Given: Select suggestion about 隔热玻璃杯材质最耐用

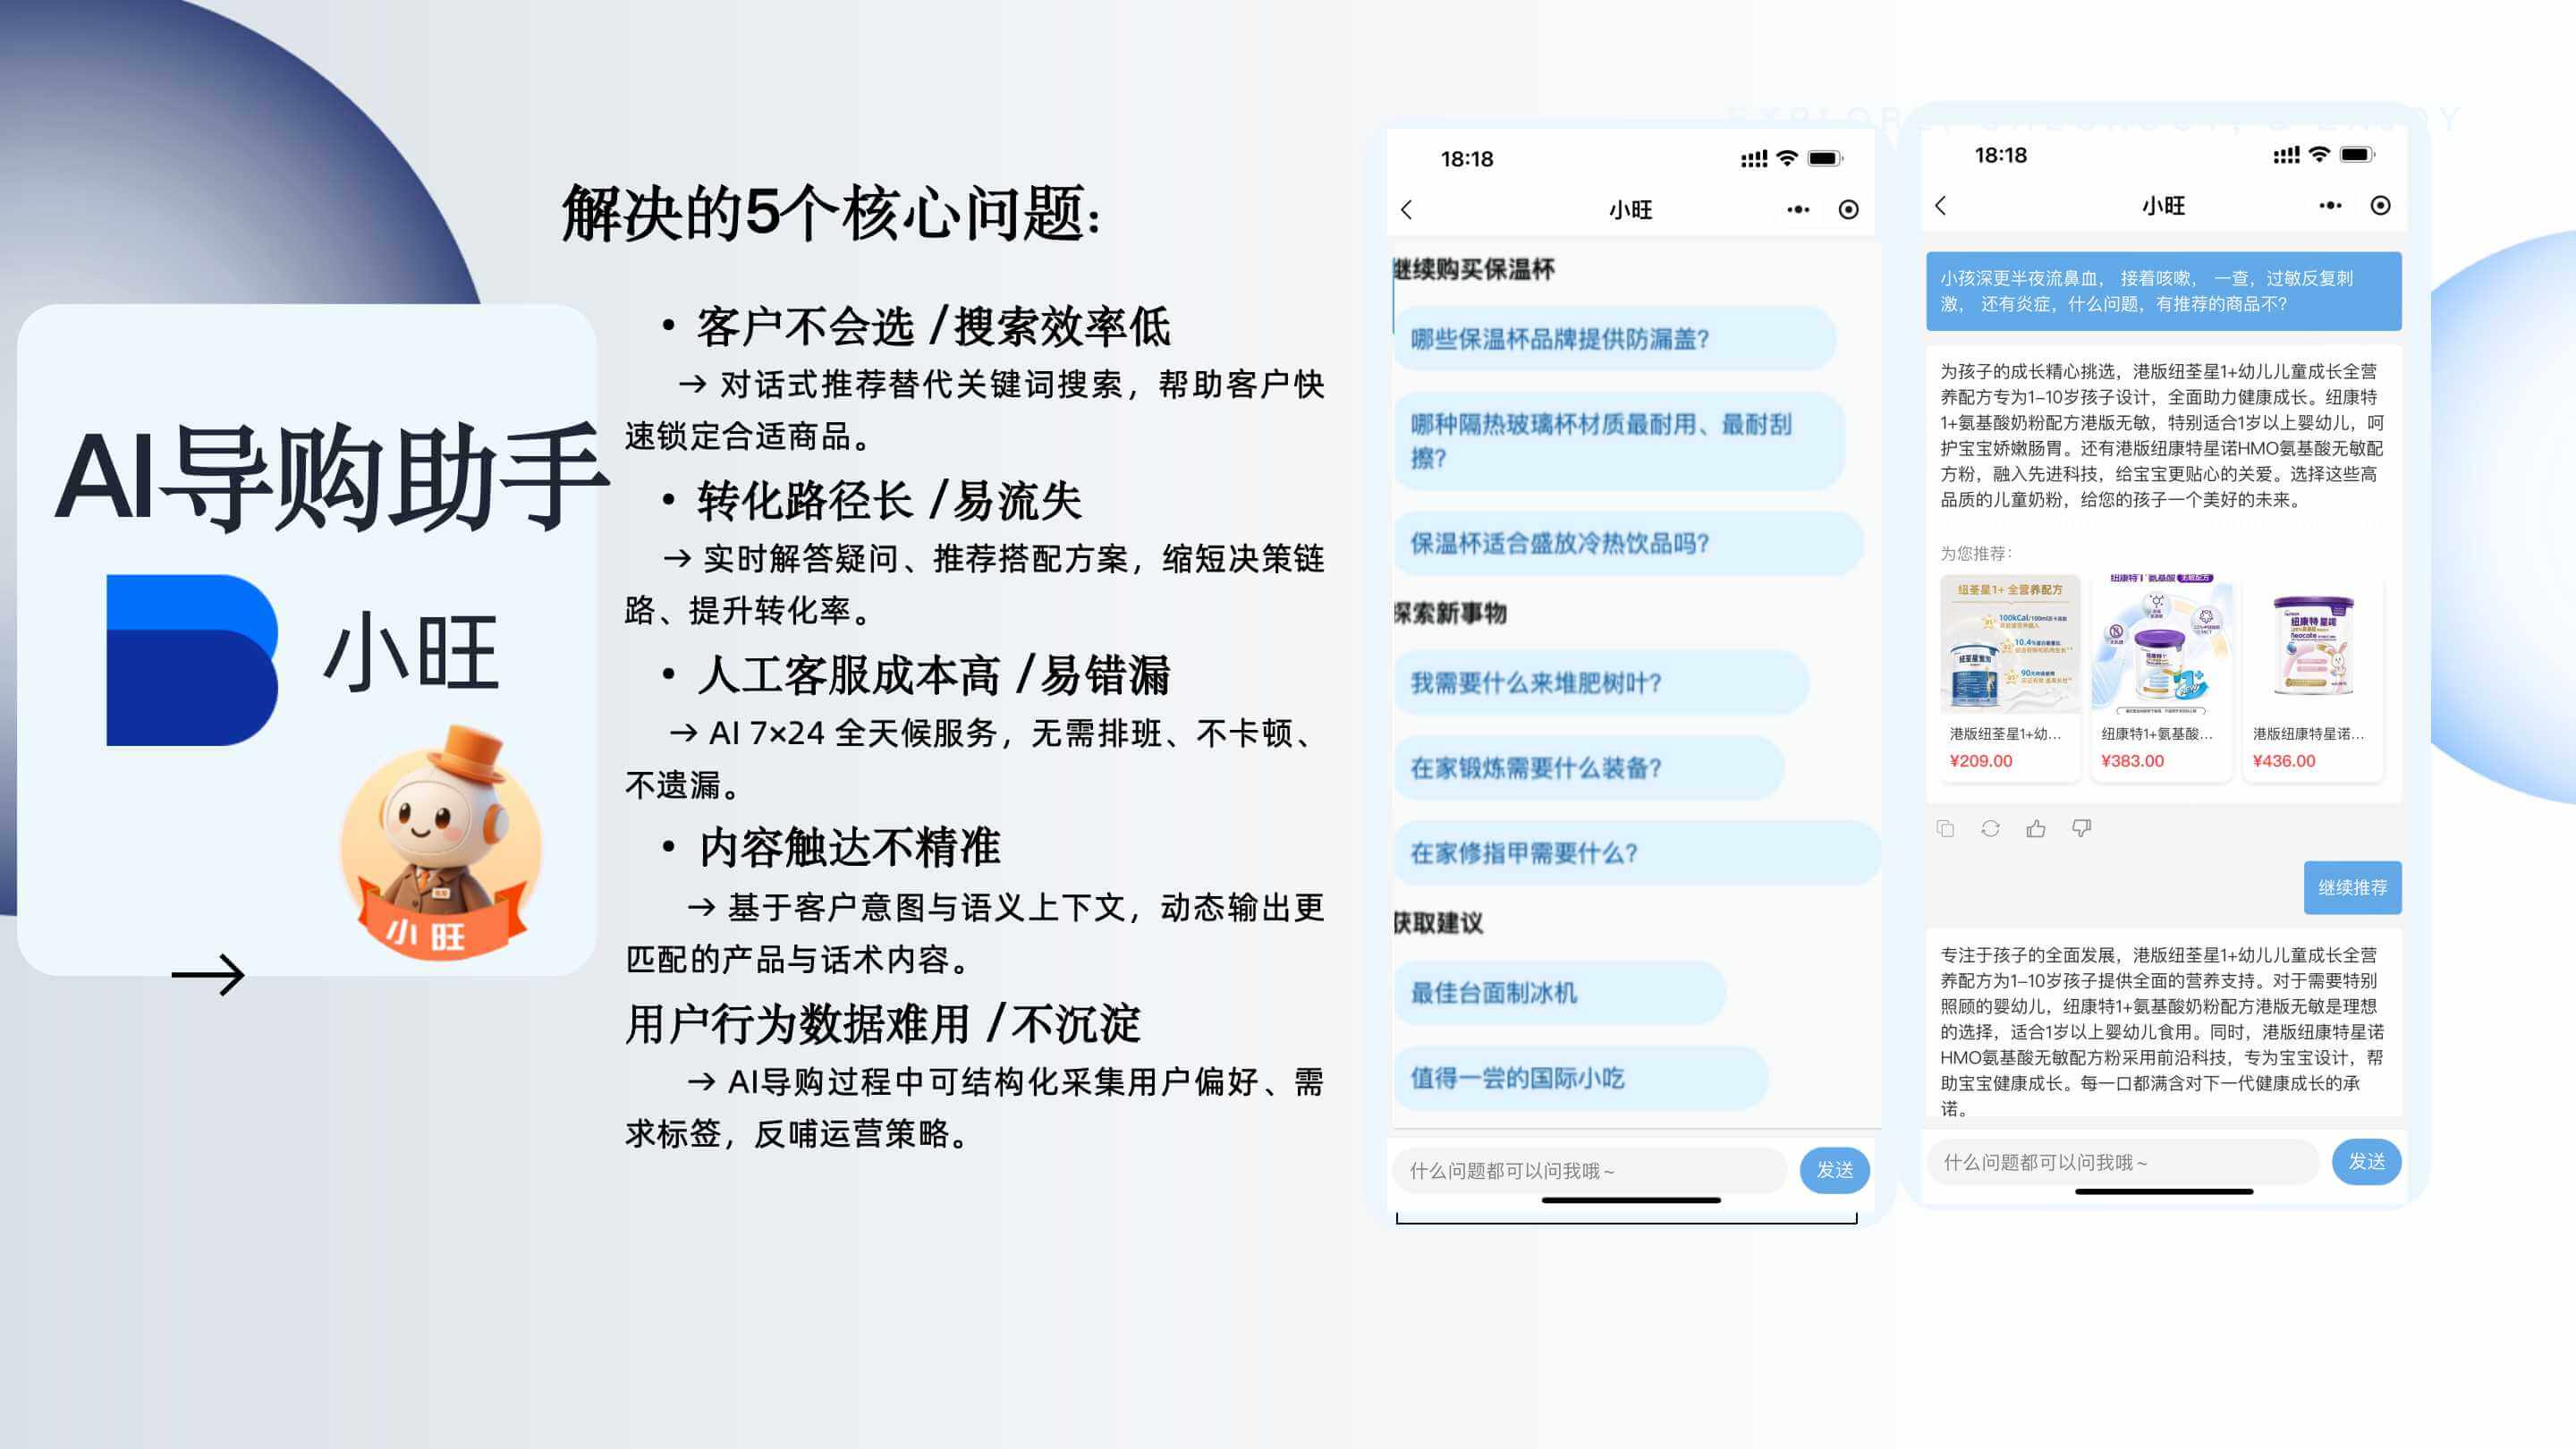Looking at the screenshot, I should (x=1618, y=441).
